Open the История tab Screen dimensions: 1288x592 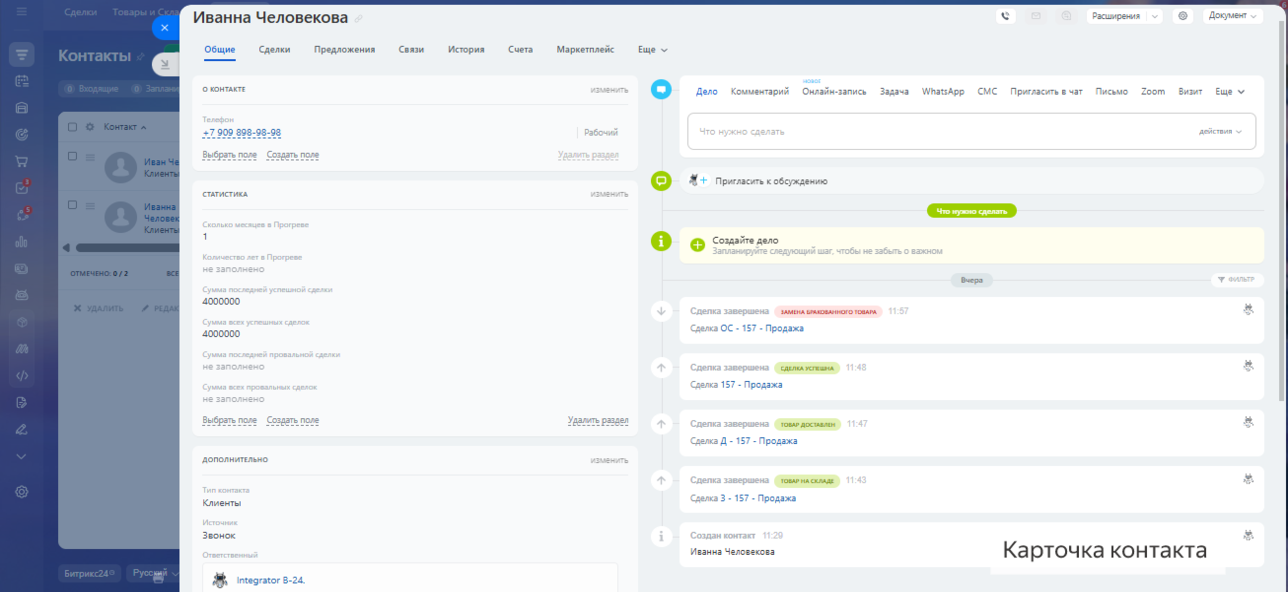pyautogui.click(x=466, y=49)
